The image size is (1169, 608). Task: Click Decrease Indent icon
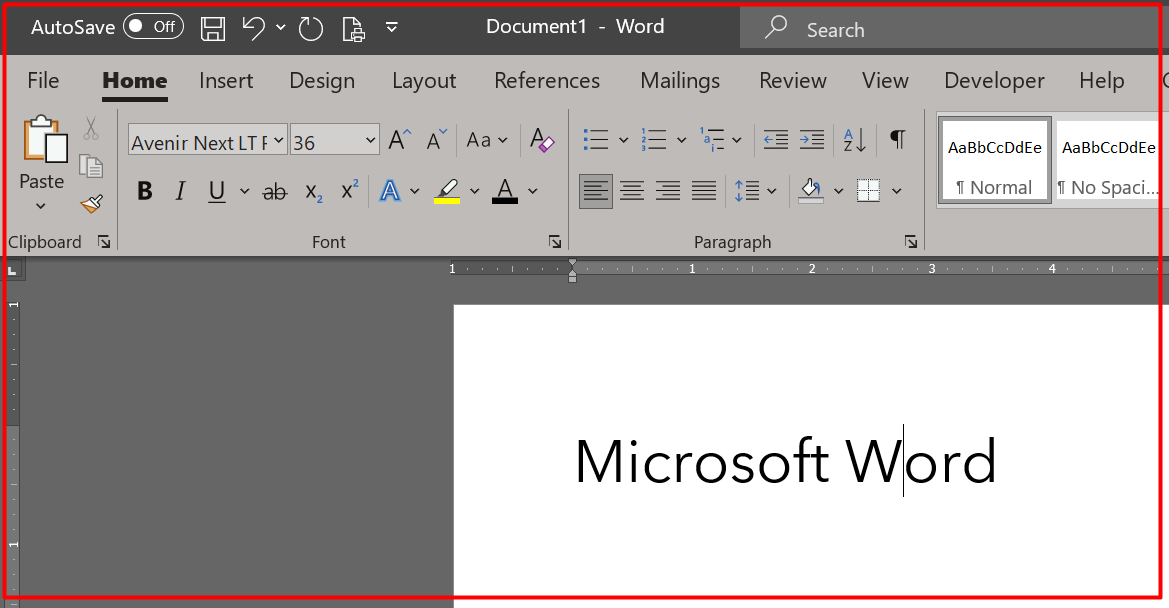[775, 139]
